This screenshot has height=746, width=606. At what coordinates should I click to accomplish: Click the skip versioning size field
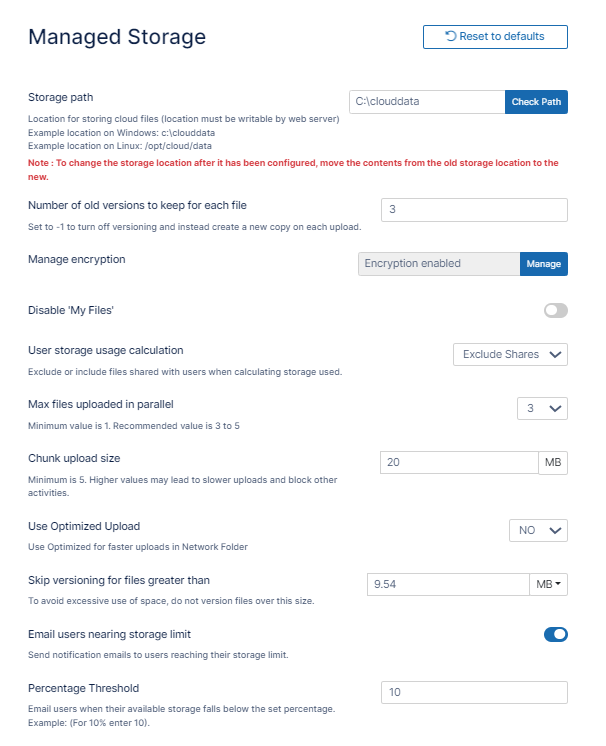click(x=445, y=584)
